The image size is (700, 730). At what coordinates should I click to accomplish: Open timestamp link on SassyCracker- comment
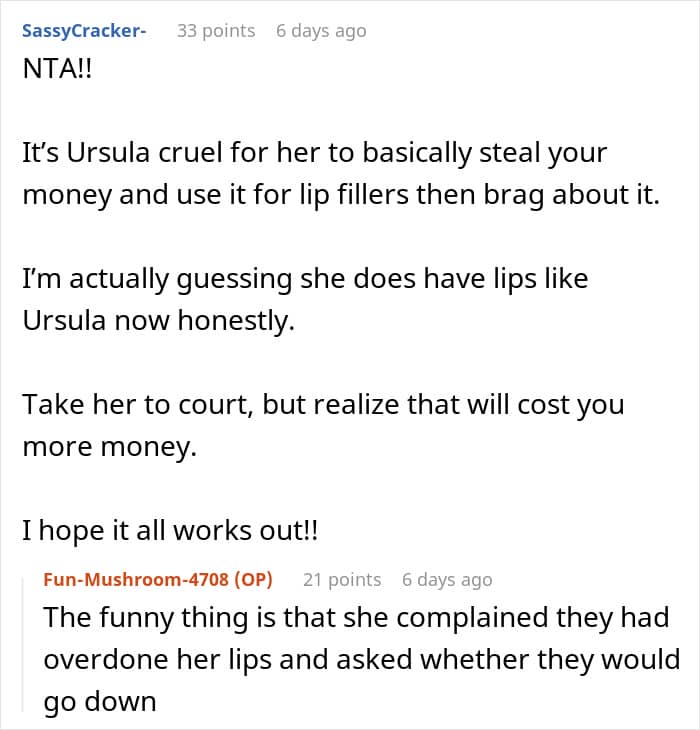321,31
